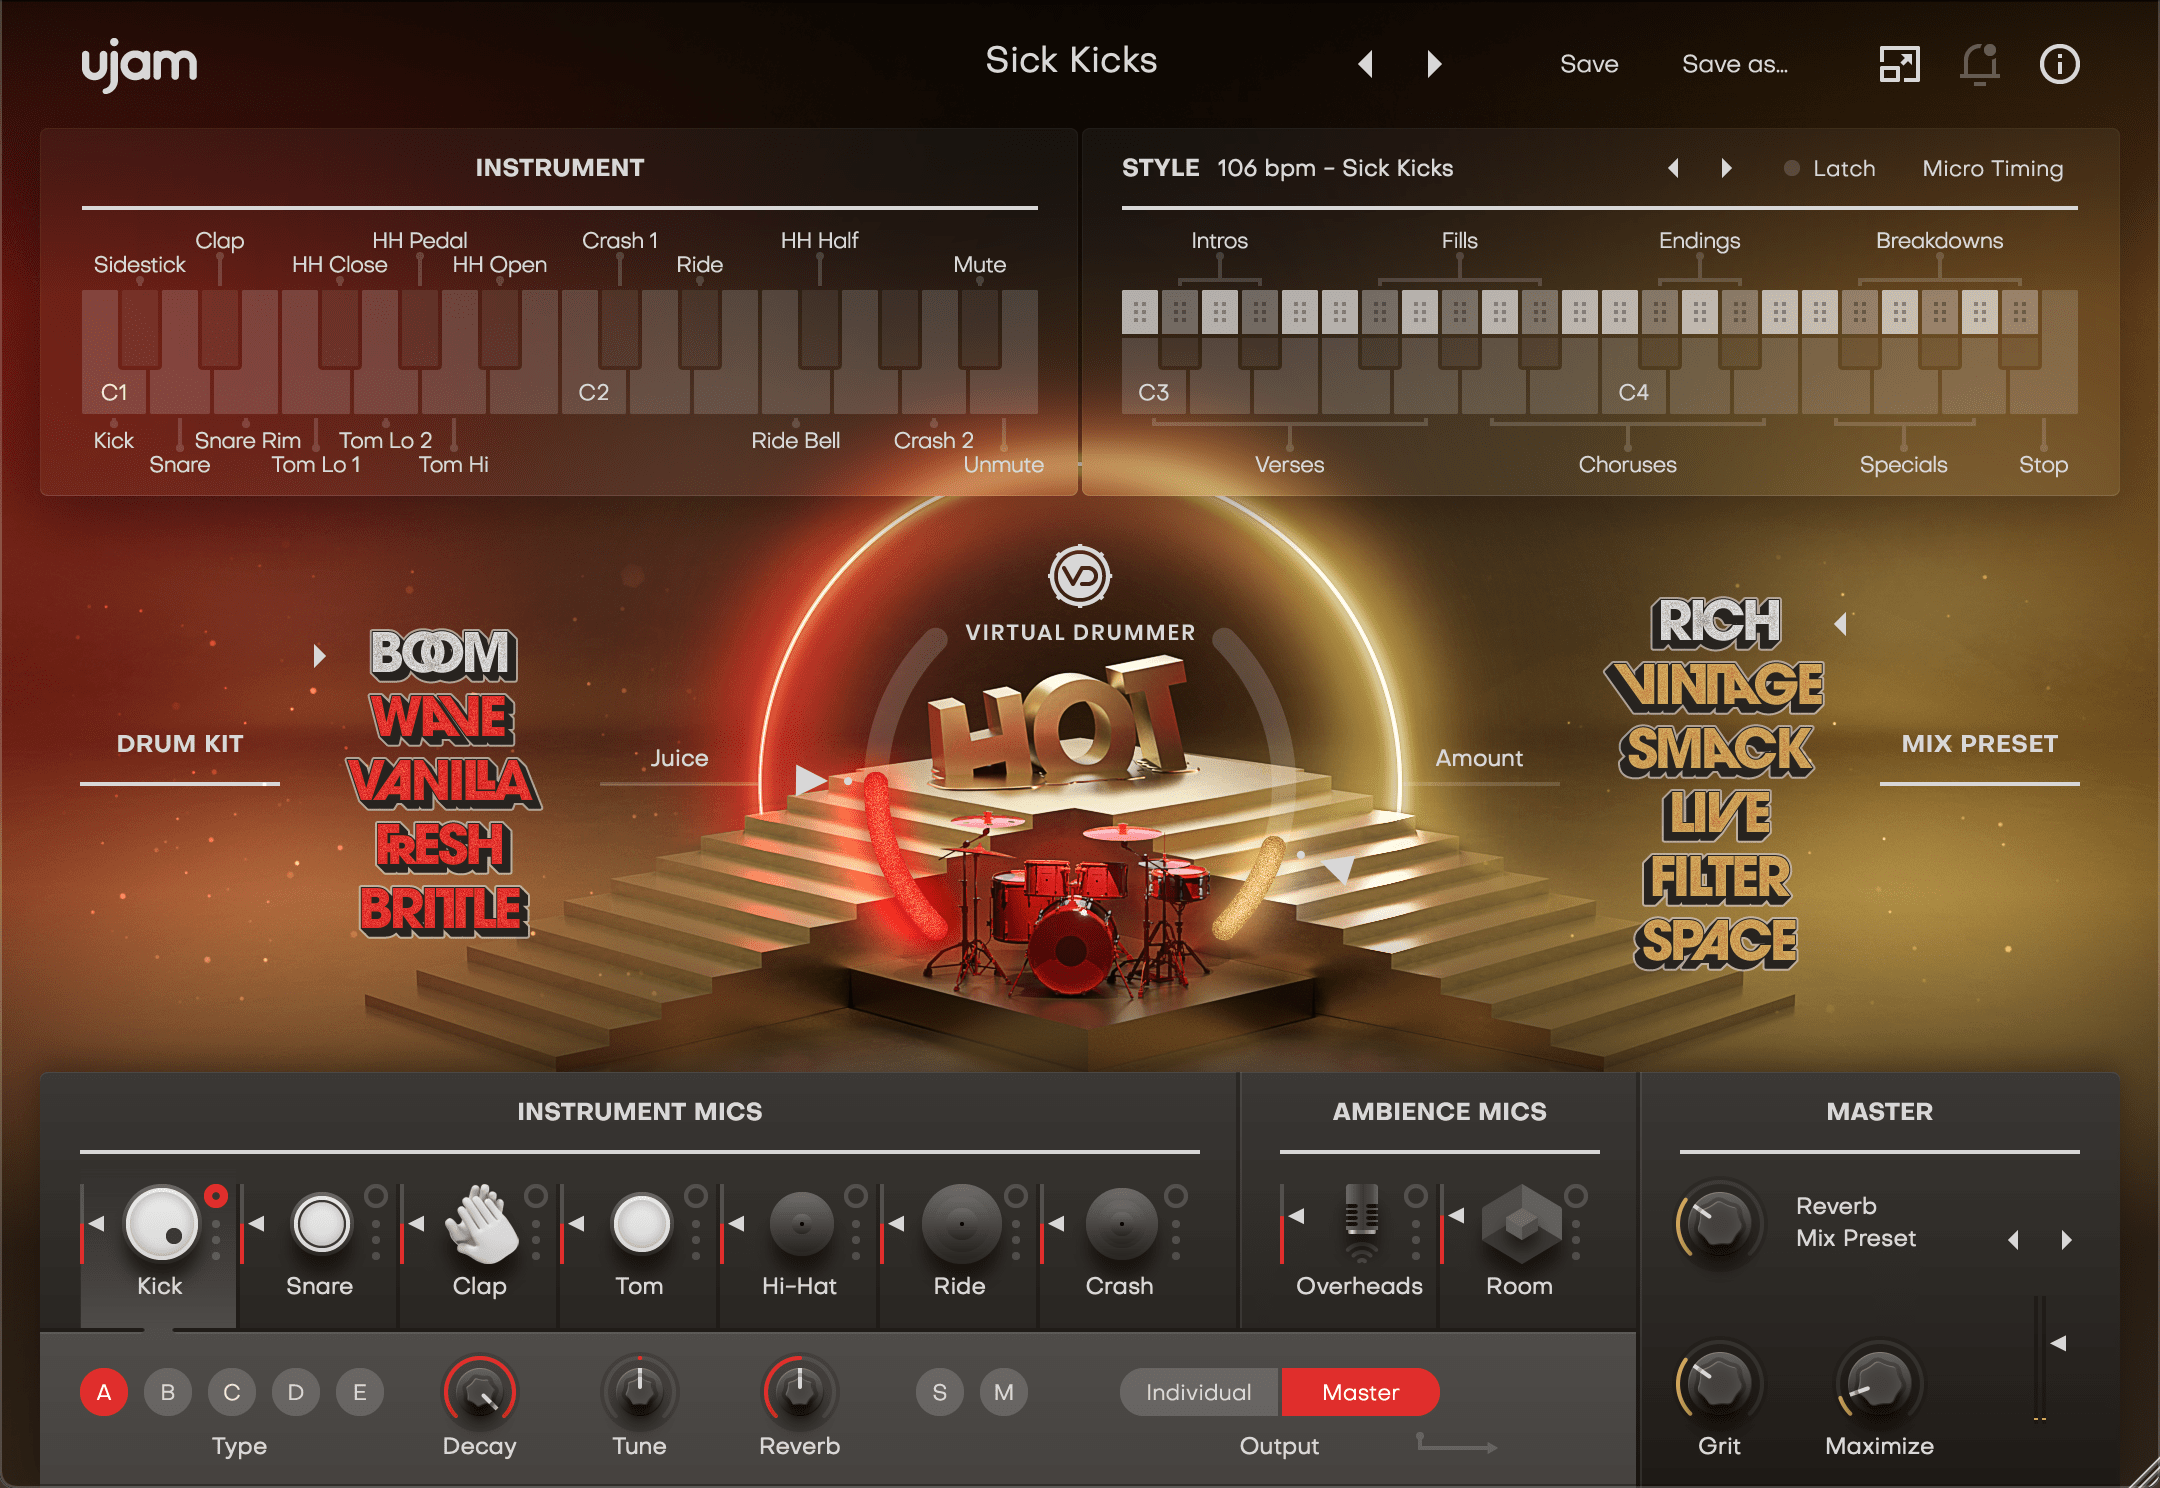Open Micro Timing settings
This screenshot has height=1488, width=2160.
[x=1992, y=168]
